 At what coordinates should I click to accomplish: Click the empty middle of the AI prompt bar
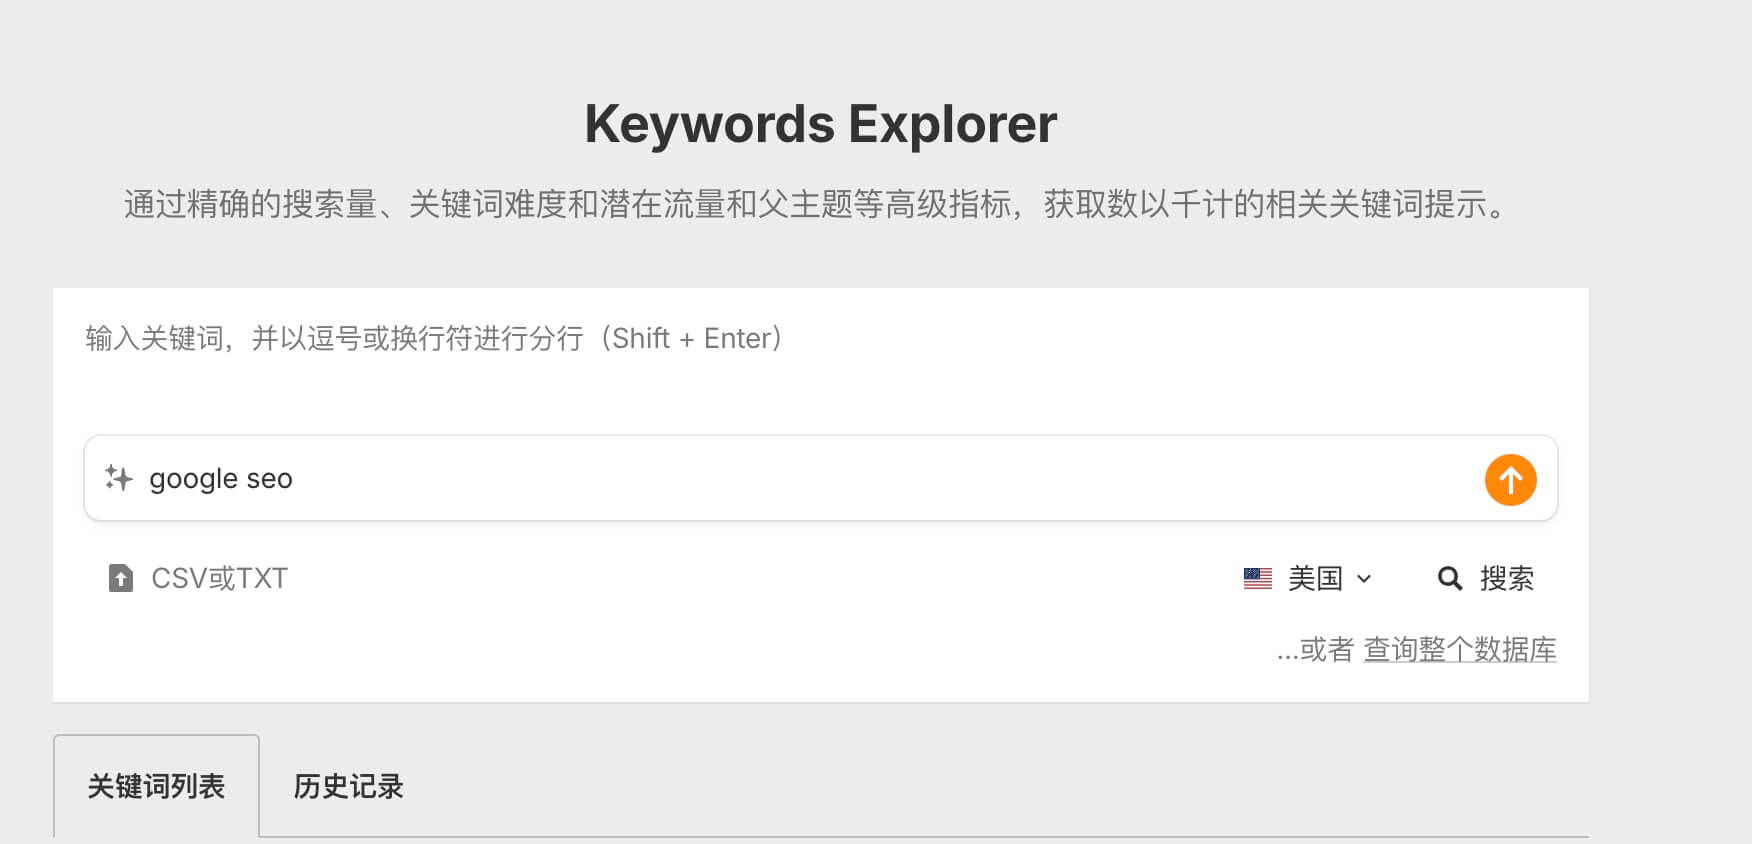[x=850, y=478]
